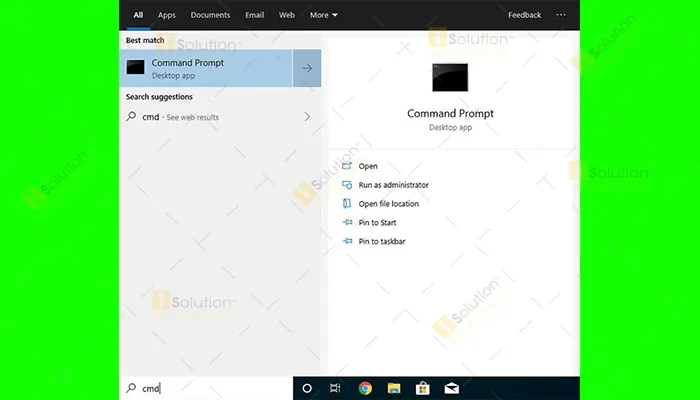This screenshot has height=400, width=700.
Task: Click the Open file location icon
Action: [x=347, y=204]
